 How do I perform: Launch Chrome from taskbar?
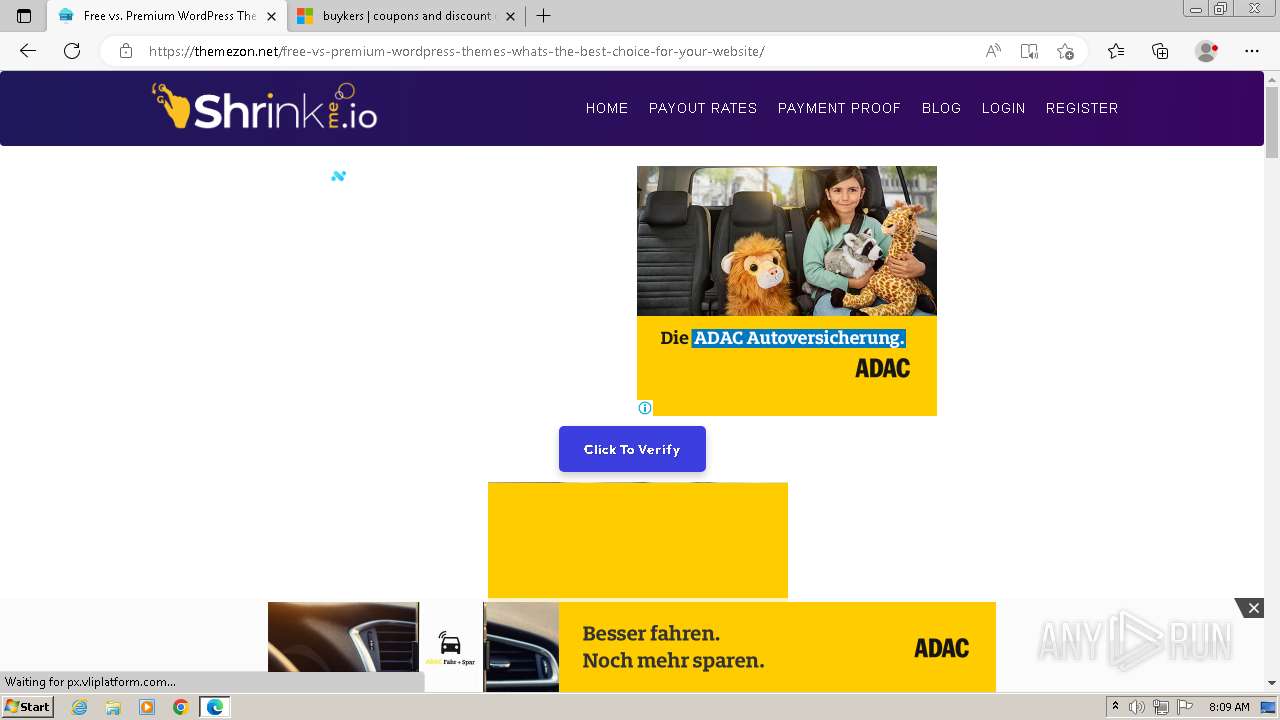(x=180, y=707)
